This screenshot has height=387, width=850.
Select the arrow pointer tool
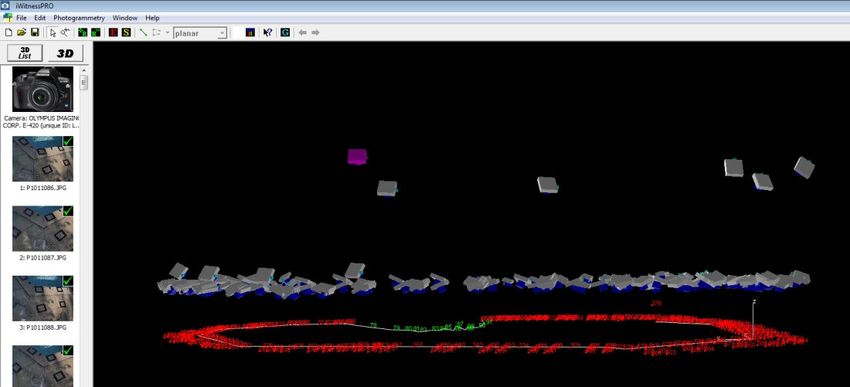coord(53,33)
